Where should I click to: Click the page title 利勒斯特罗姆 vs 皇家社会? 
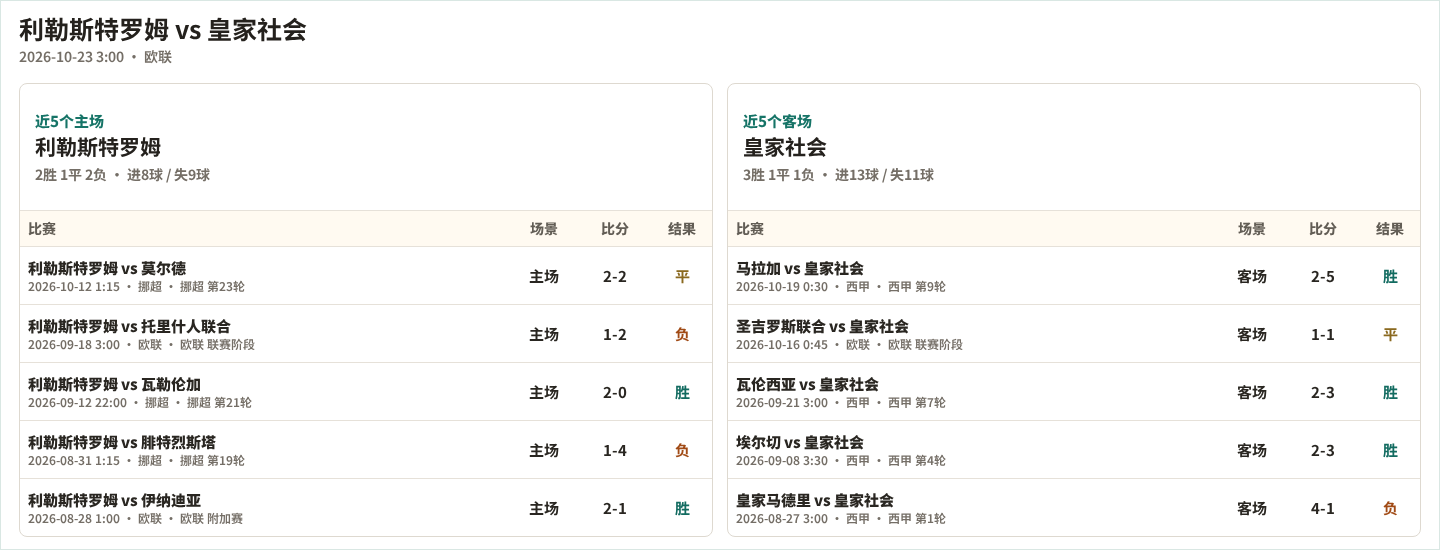coord(163,30)
